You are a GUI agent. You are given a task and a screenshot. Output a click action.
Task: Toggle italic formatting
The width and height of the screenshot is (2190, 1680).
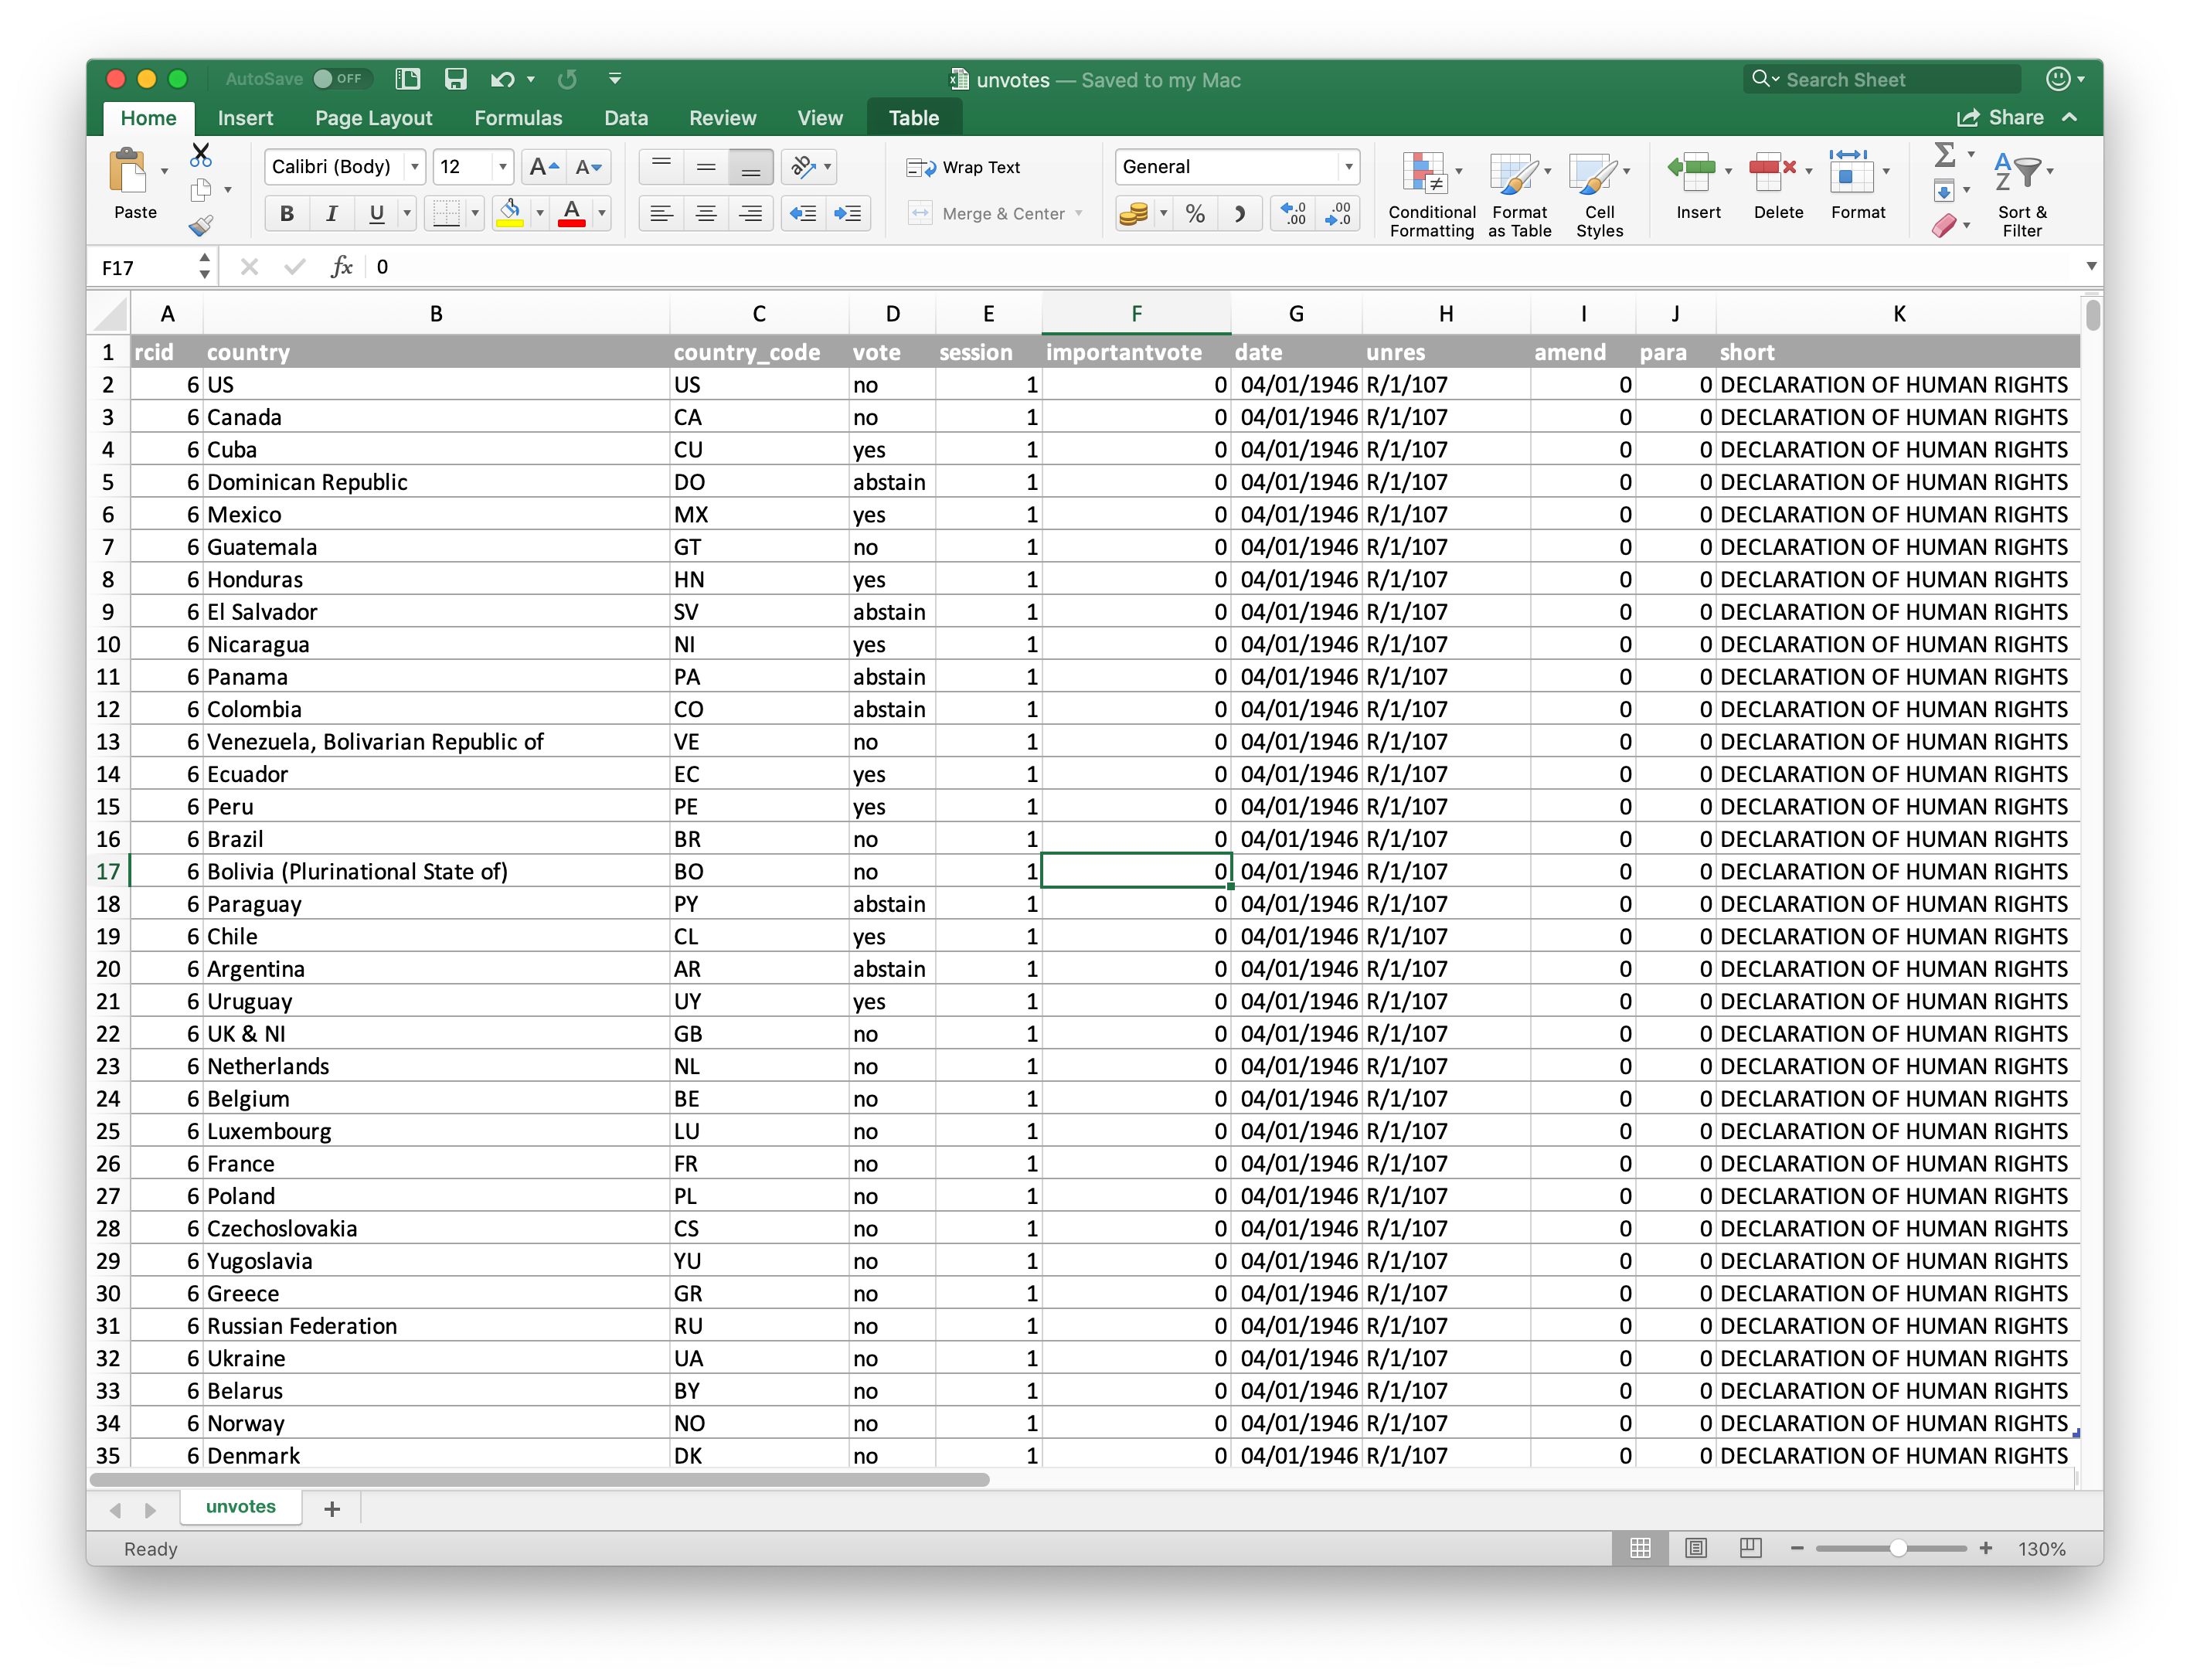coord(331,213)
